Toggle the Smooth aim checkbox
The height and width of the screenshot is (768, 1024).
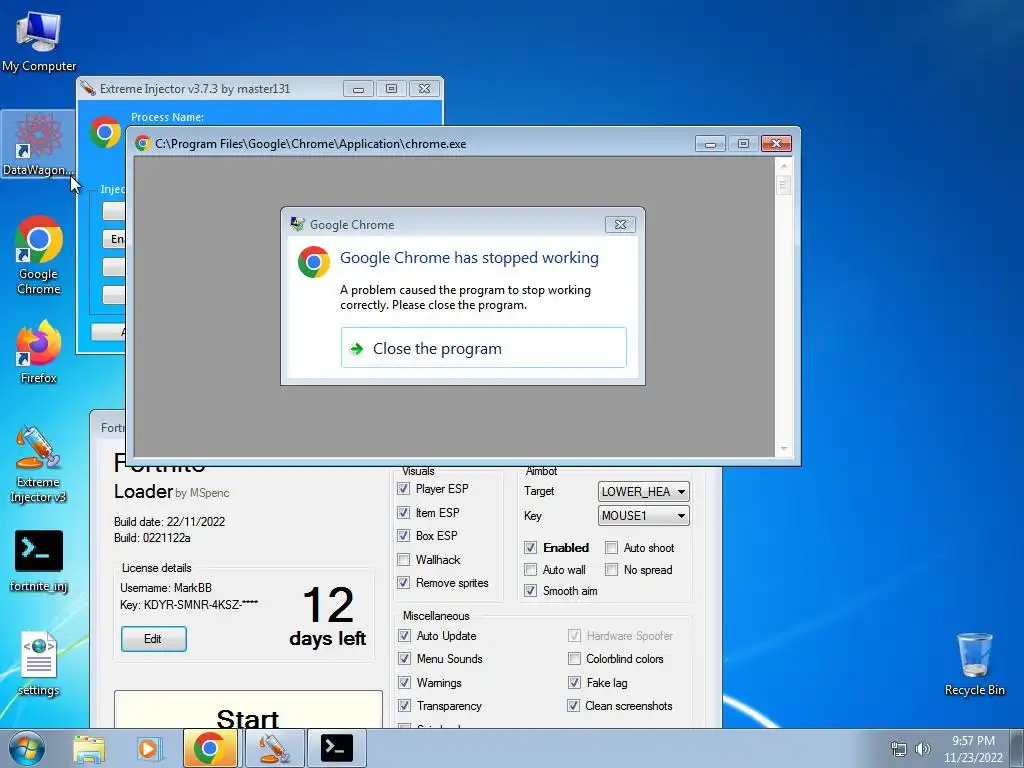coord(530,590)
